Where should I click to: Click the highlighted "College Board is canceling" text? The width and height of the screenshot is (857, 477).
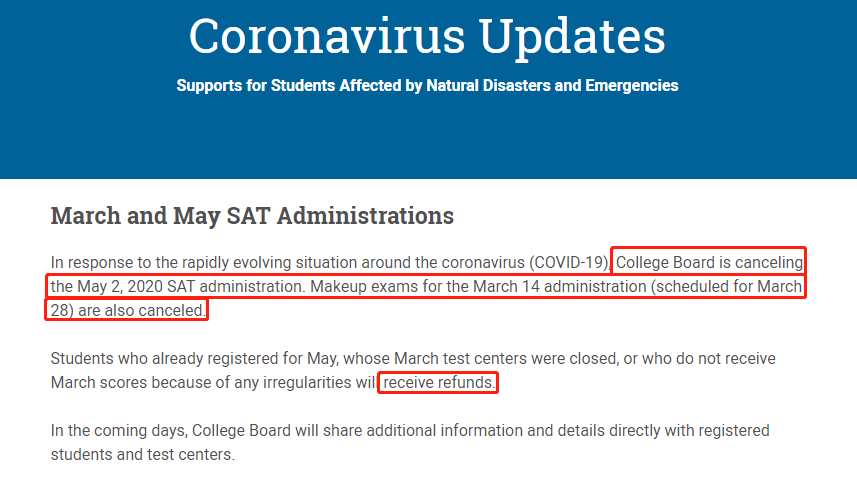709,263
